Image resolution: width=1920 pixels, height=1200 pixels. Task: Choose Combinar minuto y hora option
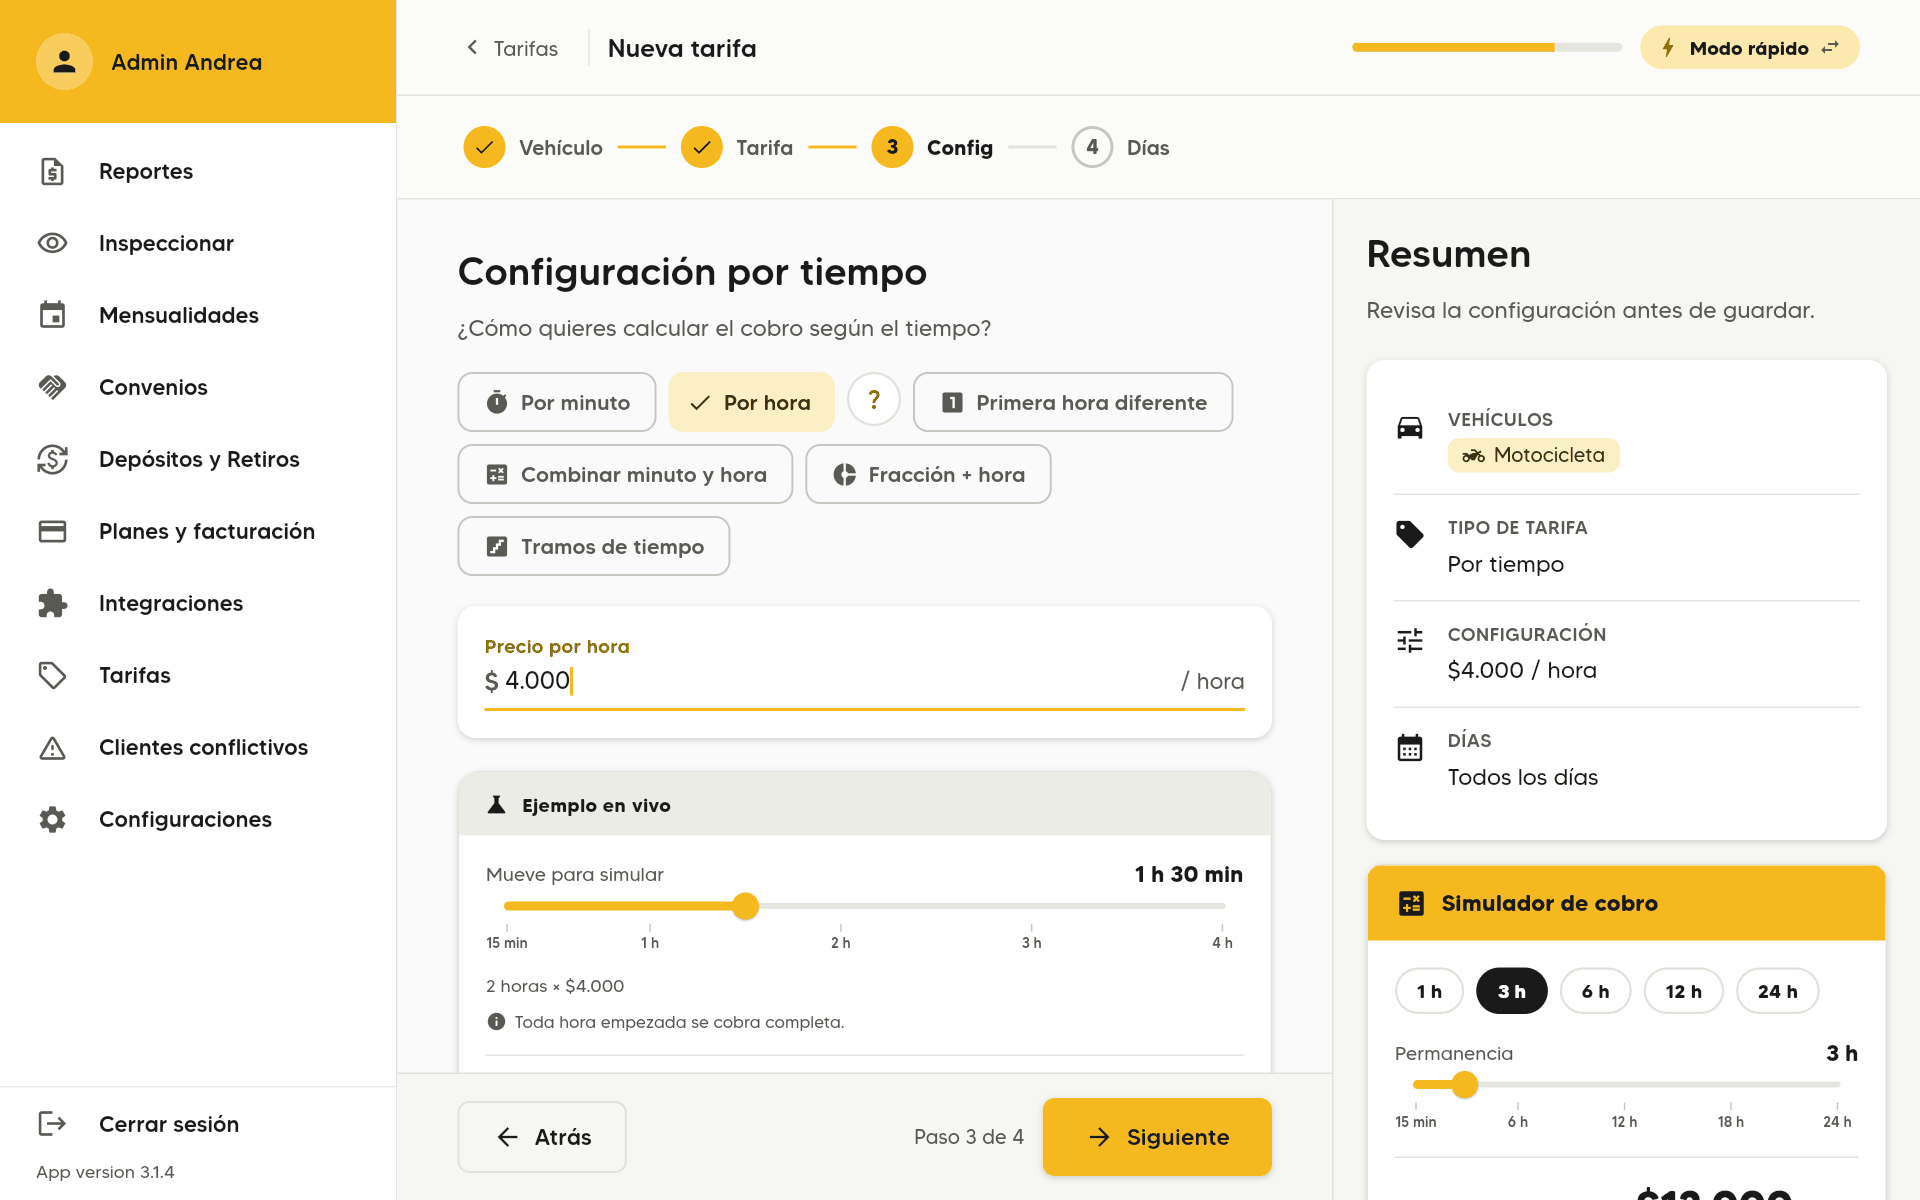tap(625, 474)
